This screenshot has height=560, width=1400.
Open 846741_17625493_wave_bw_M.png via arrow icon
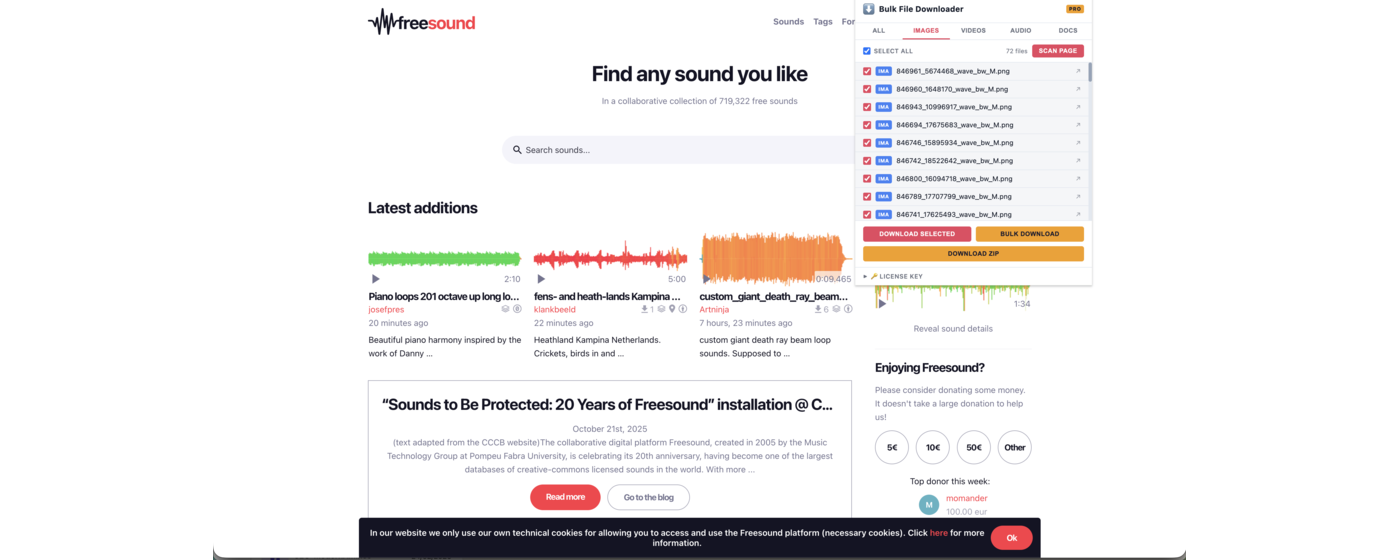tap(1078, 214)
